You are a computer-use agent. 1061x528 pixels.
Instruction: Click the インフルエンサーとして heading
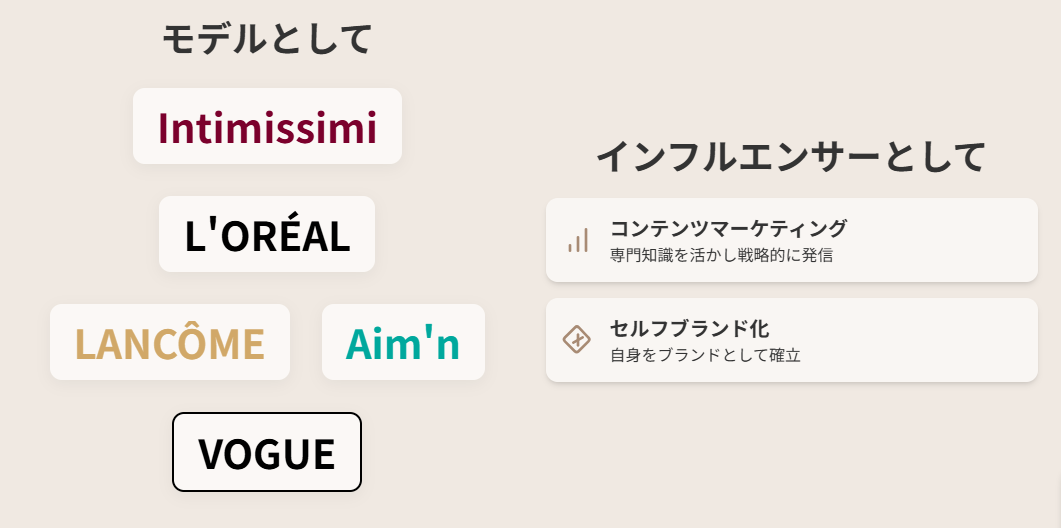[x=791, y=157]
